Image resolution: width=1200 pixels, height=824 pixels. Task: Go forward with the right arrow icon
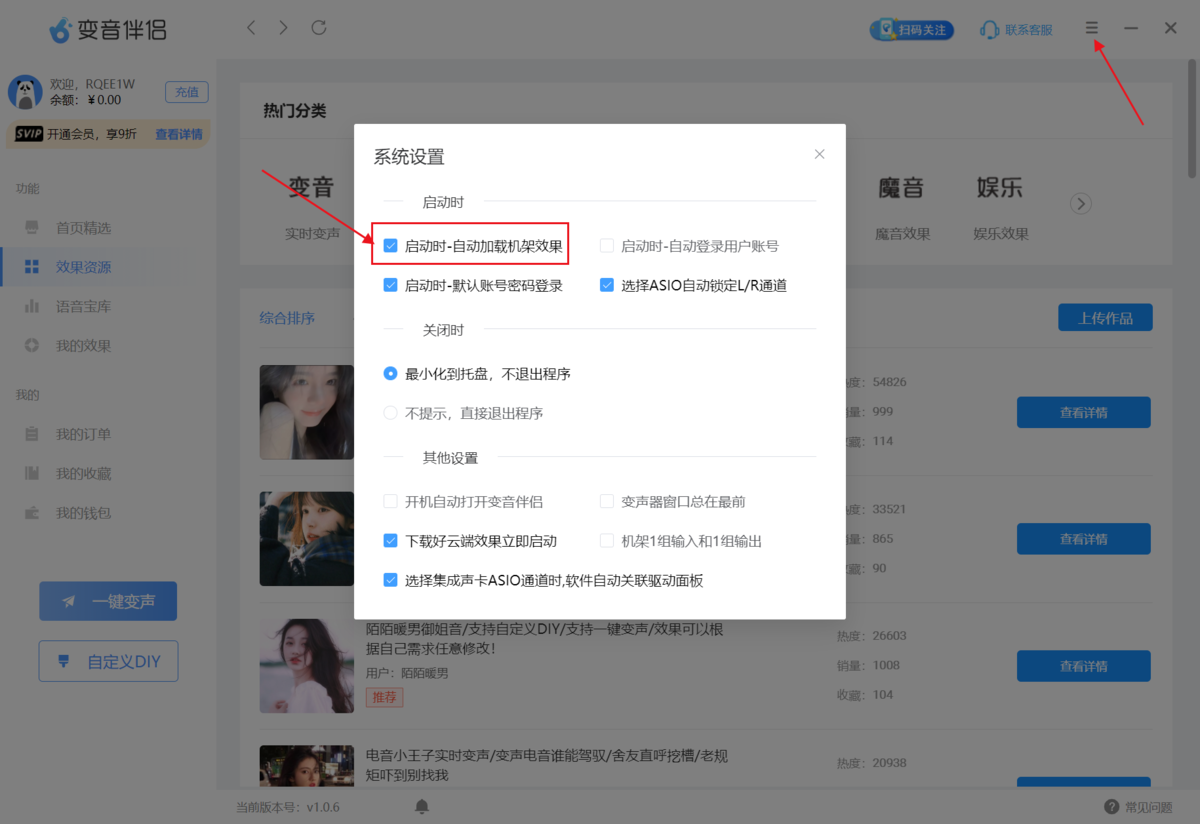284,28
